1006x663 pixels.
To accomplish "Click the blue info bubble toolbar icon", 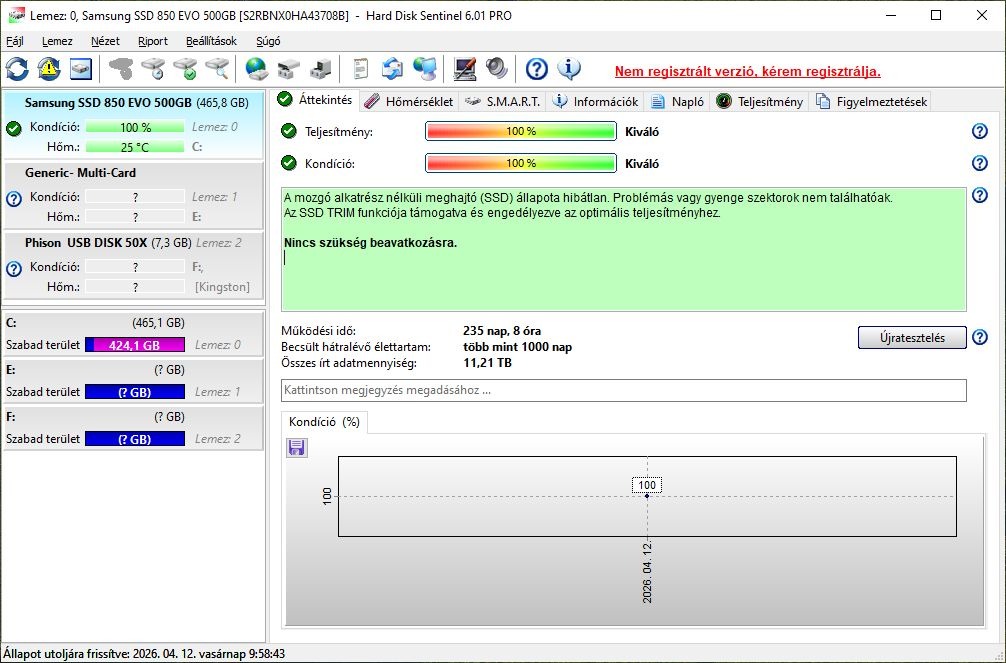I will 568,69.
